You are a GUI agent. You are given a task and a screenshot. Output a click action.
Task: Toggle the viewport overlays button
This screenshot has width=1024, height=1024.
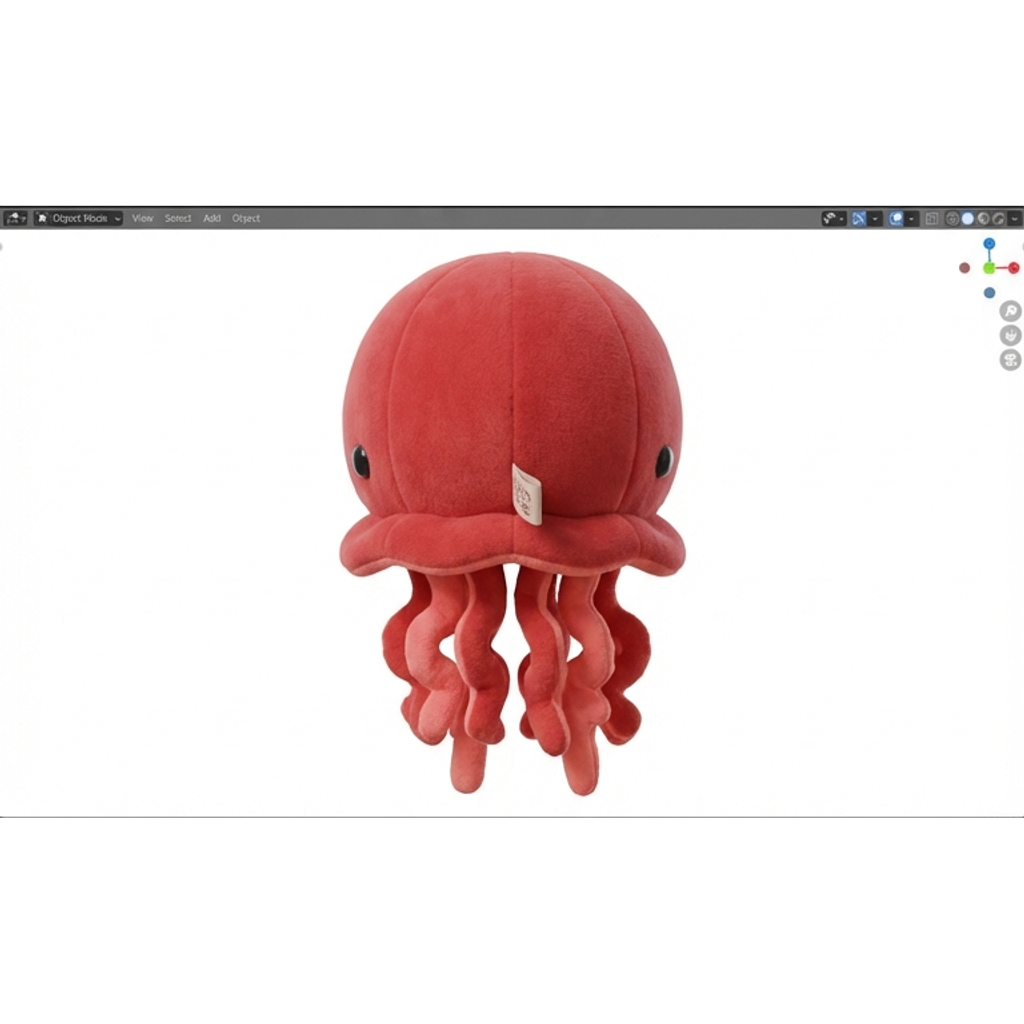(x=895, y=219)
